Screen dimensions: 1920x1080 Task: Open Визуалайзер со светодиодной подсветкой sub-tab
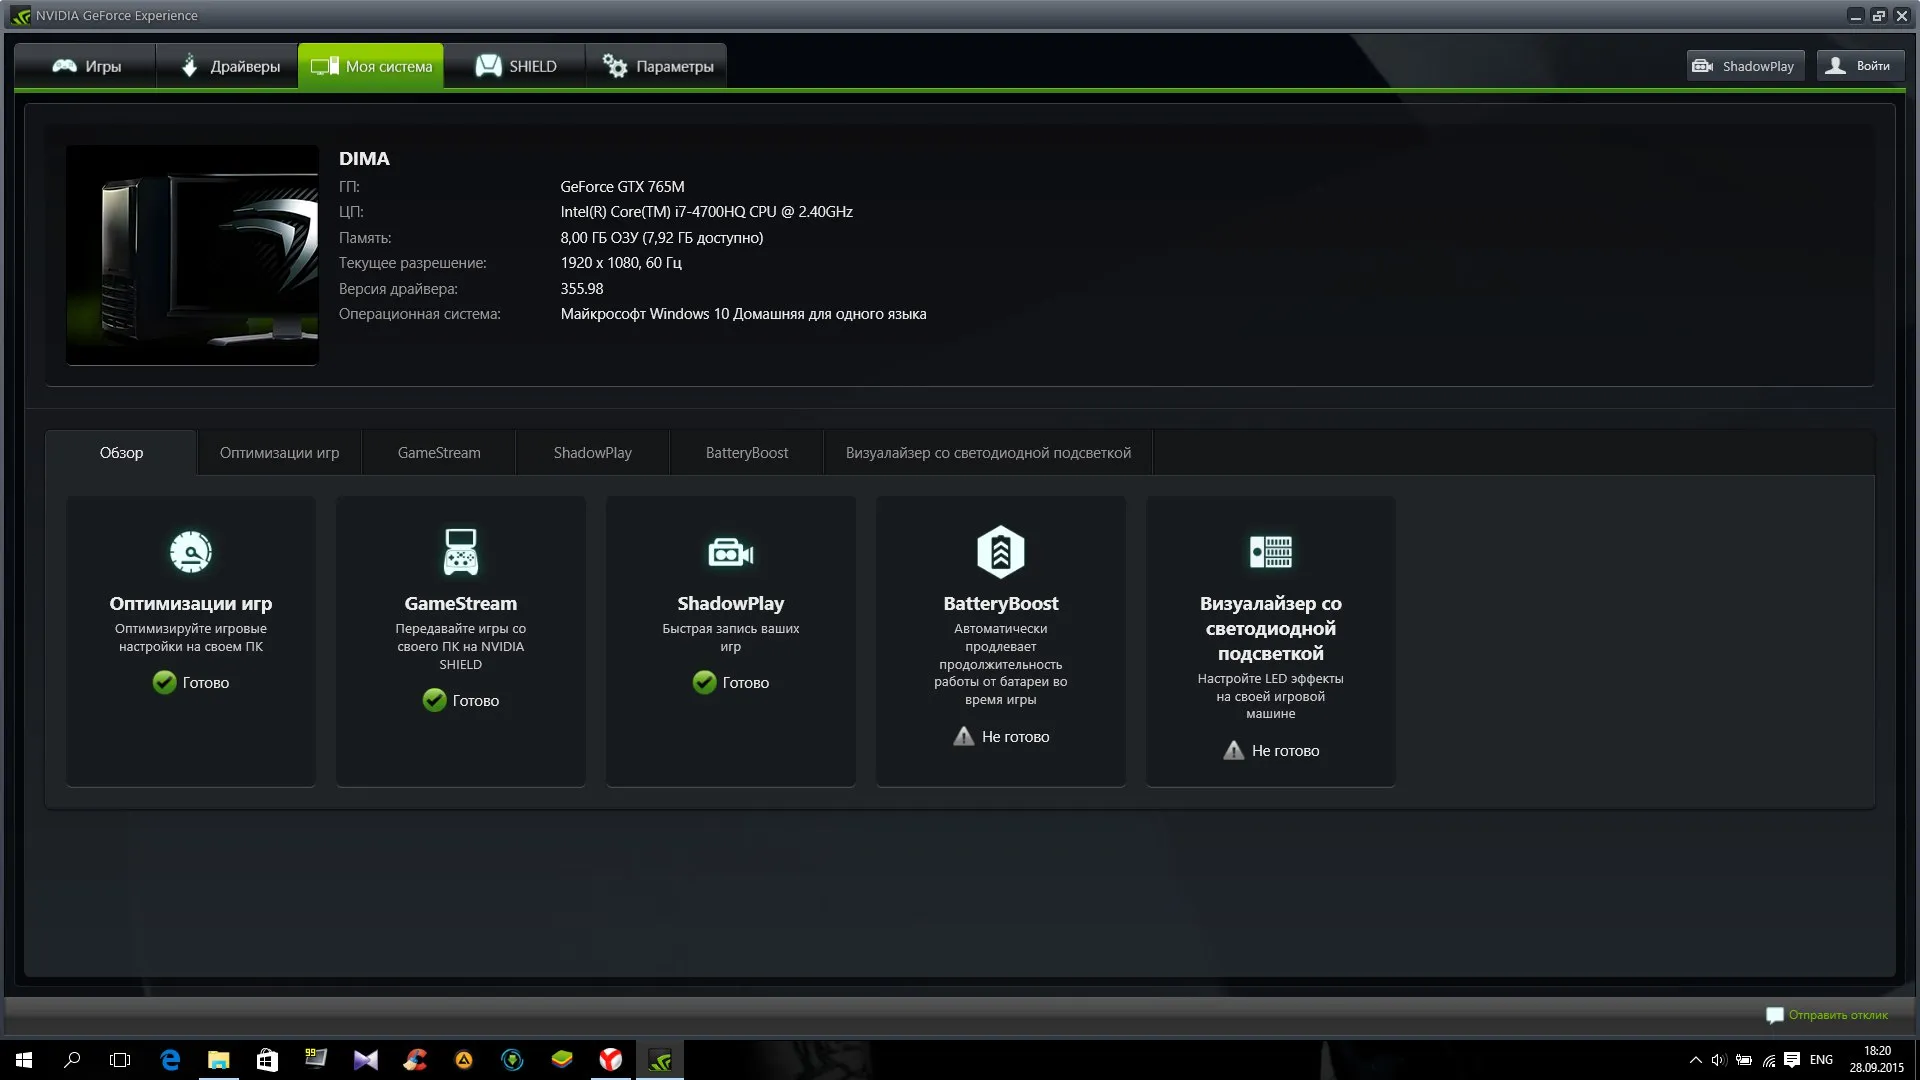[988, 453]
